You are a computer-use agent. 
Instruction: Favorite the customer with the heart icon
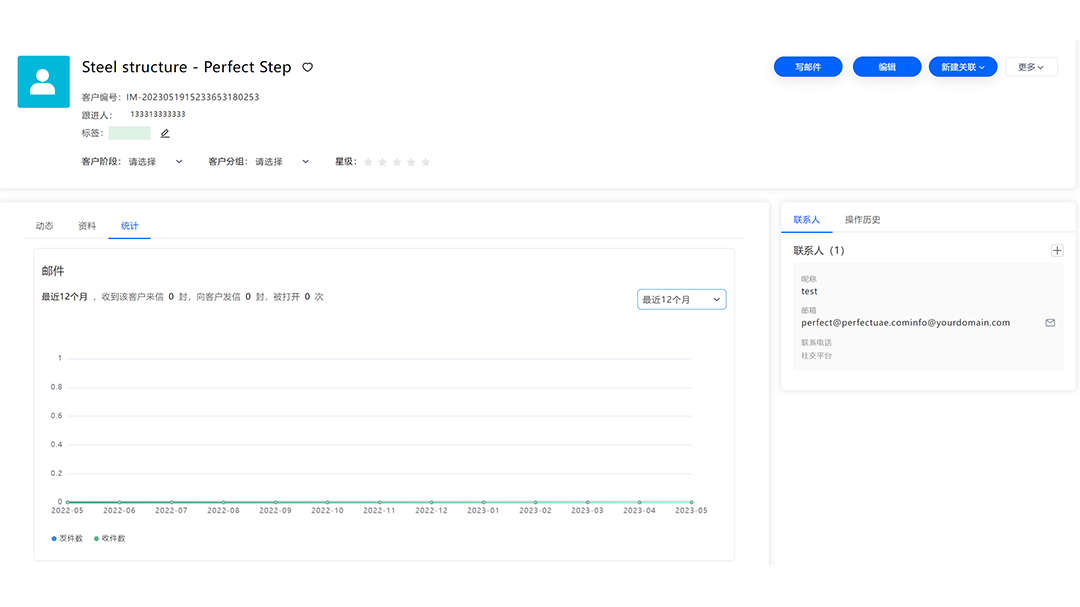(x=308, y=67)
